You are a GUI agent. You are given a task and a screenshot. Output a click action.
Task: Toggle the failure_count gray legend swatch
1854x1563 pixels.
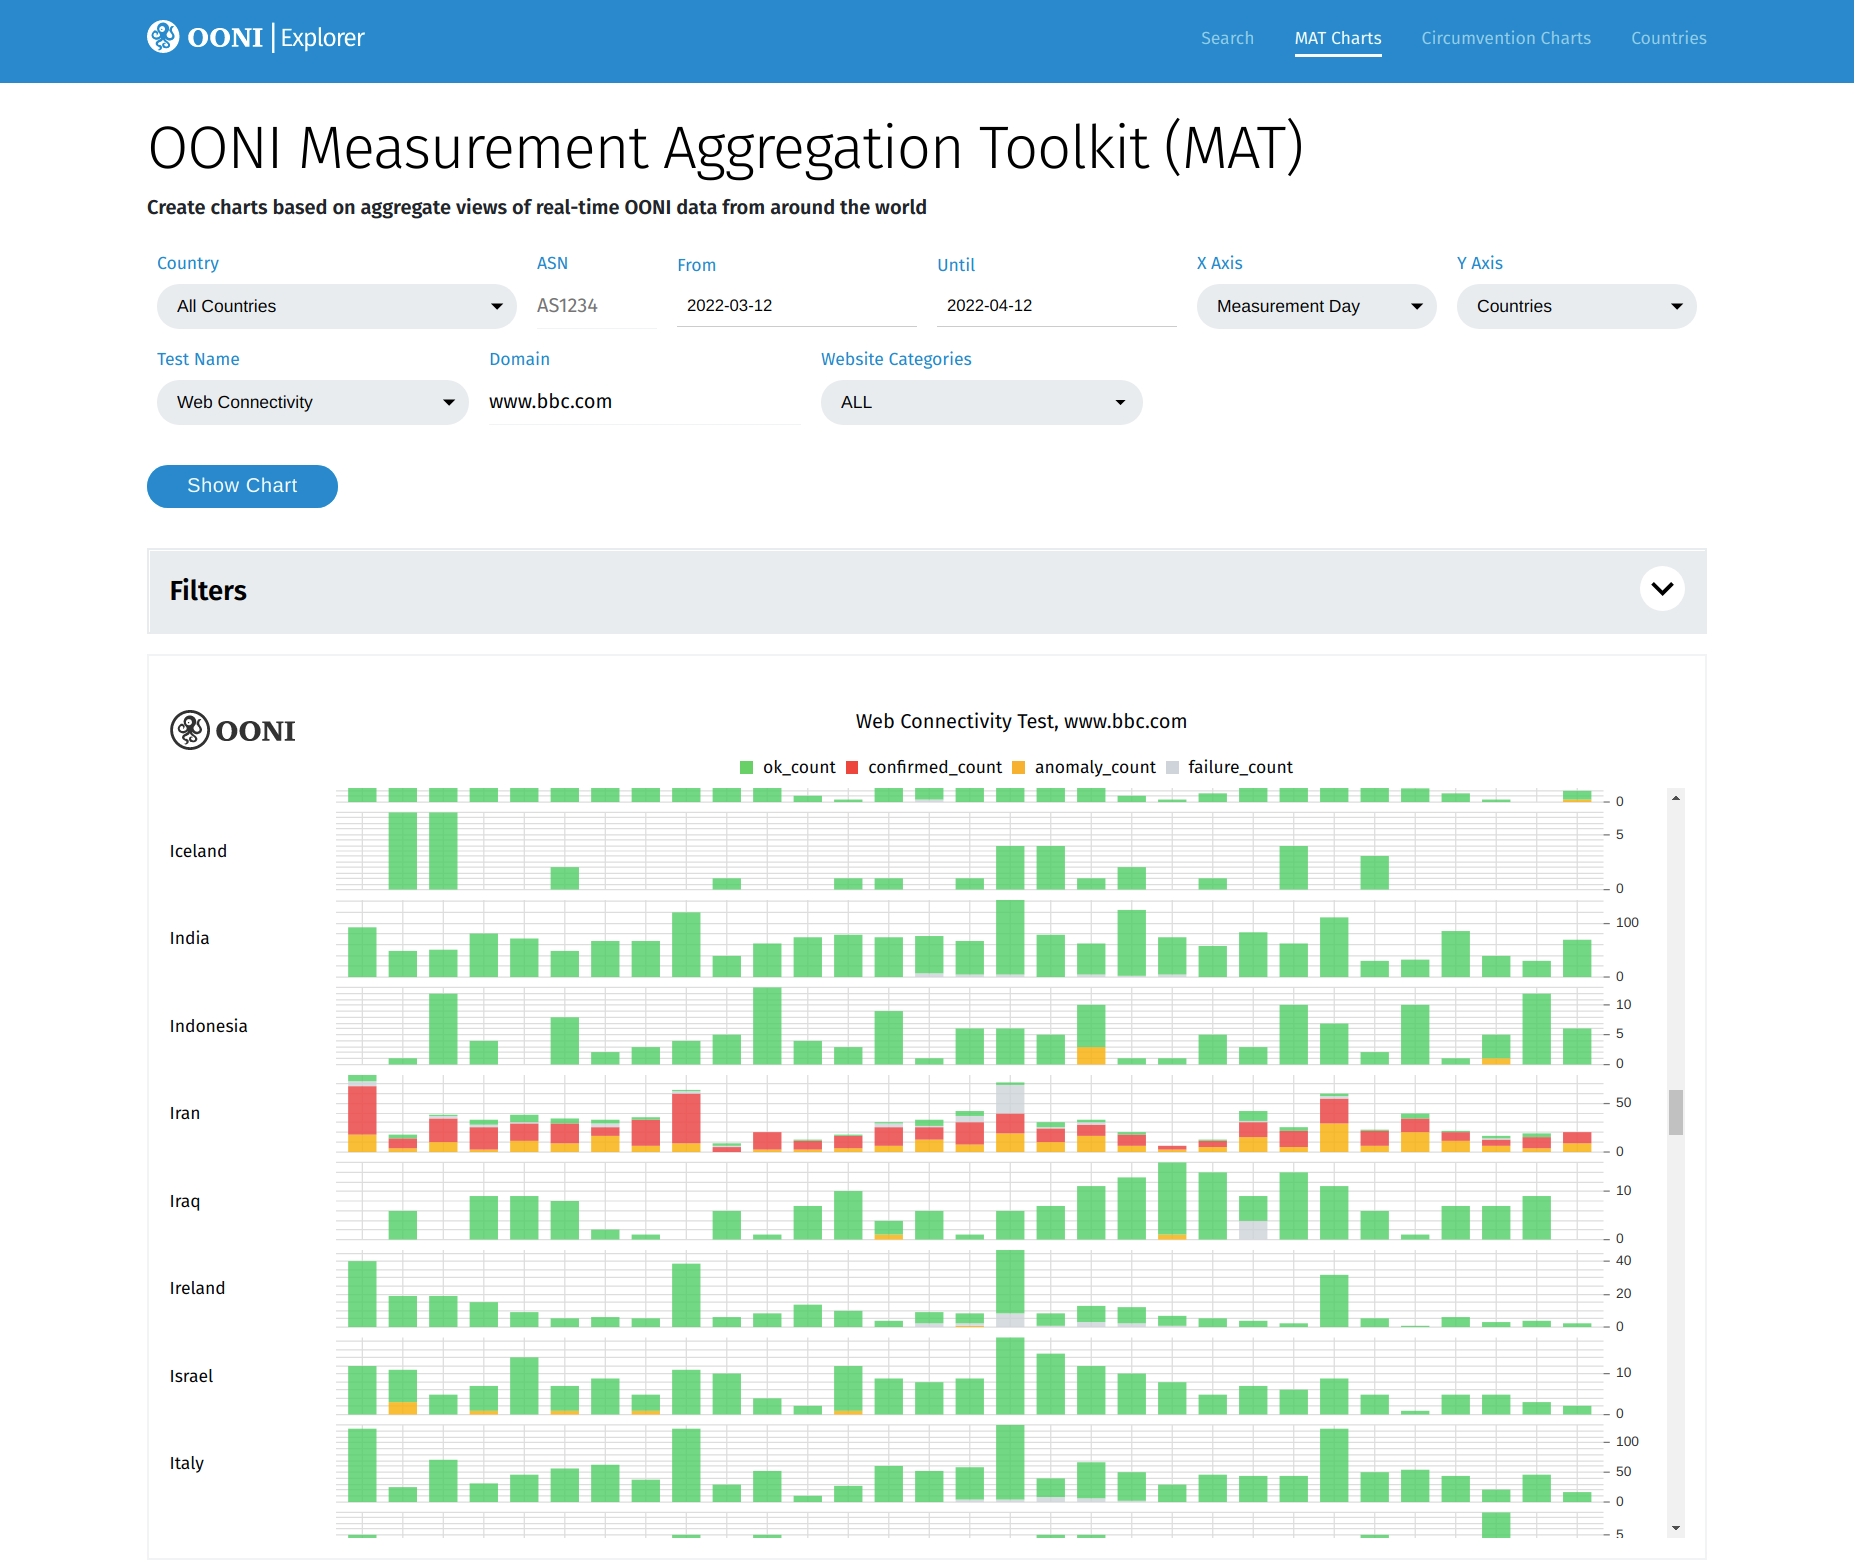click(x=1172, y=768)
